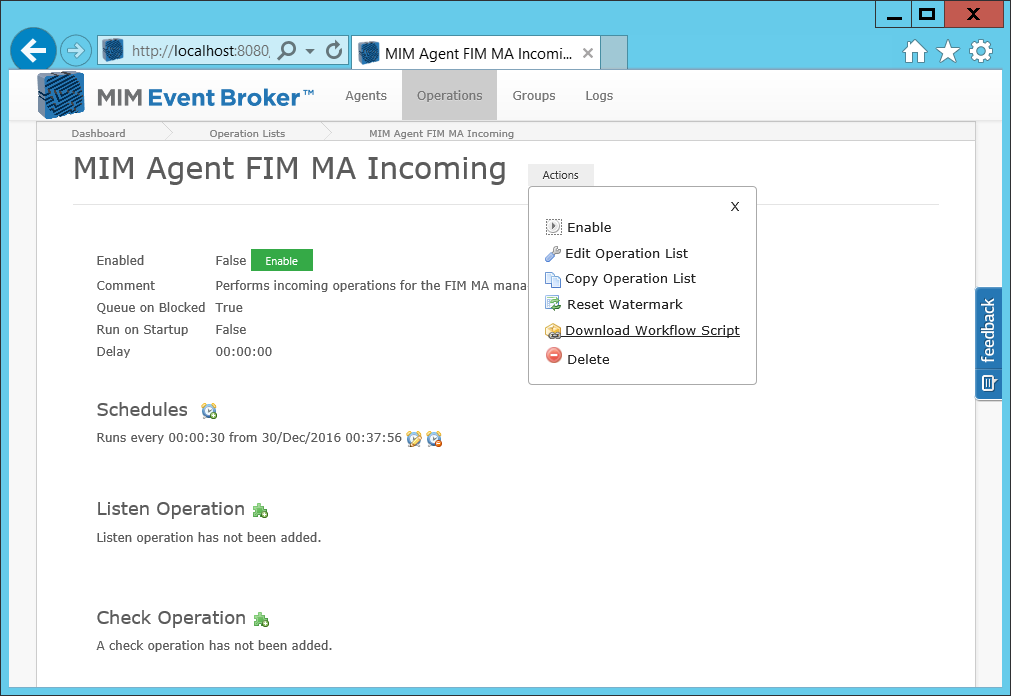This screenshot has width=1011, height=696.
Task: Close the Actions popup with X
Action: 734,206
